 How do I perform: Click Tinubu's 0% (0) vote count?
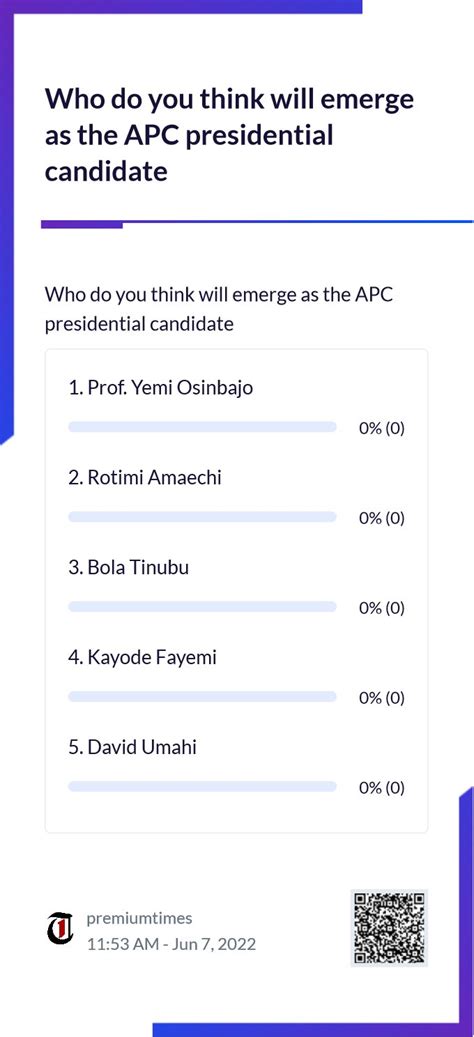coord(381,608)
